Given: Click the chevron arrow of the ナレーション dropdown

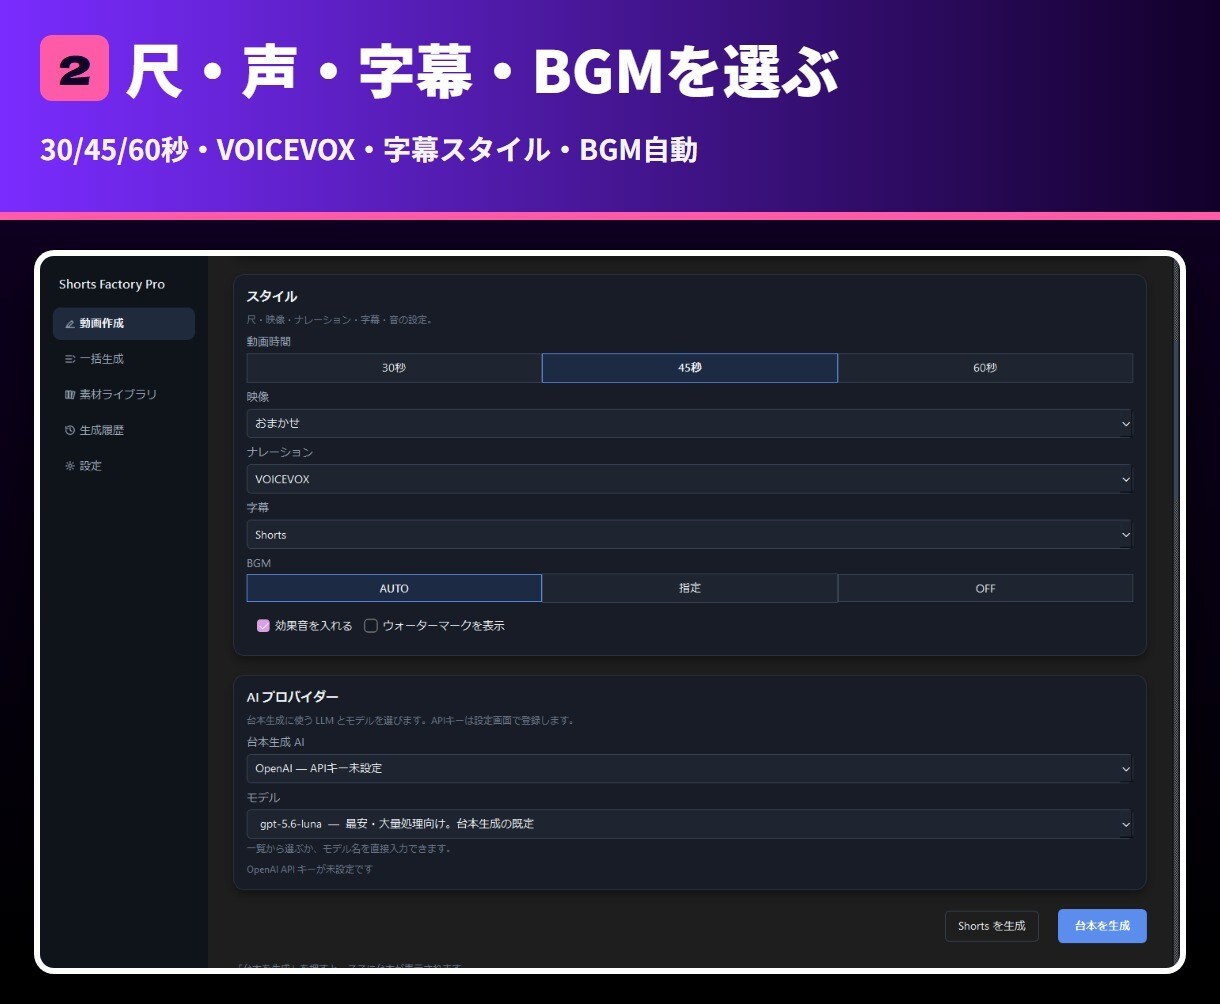Looking at the screenshot, I should [1125, 480].
